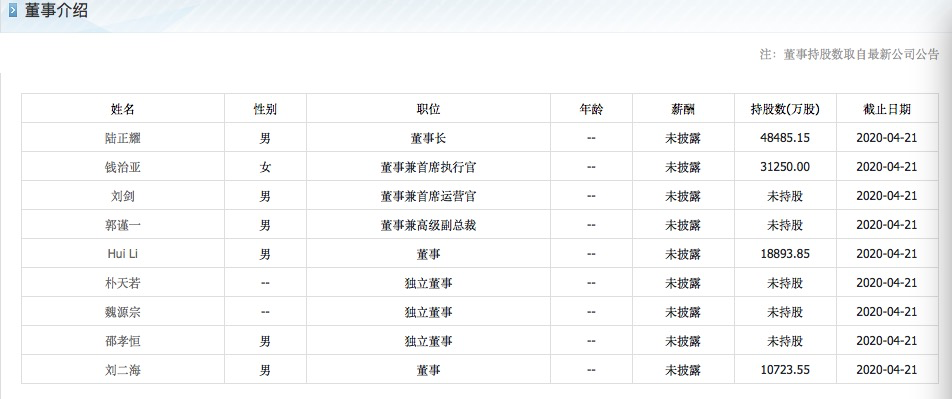
Task: Click gender 男 in 刘剑's row
Action: (x=265, y=196)
